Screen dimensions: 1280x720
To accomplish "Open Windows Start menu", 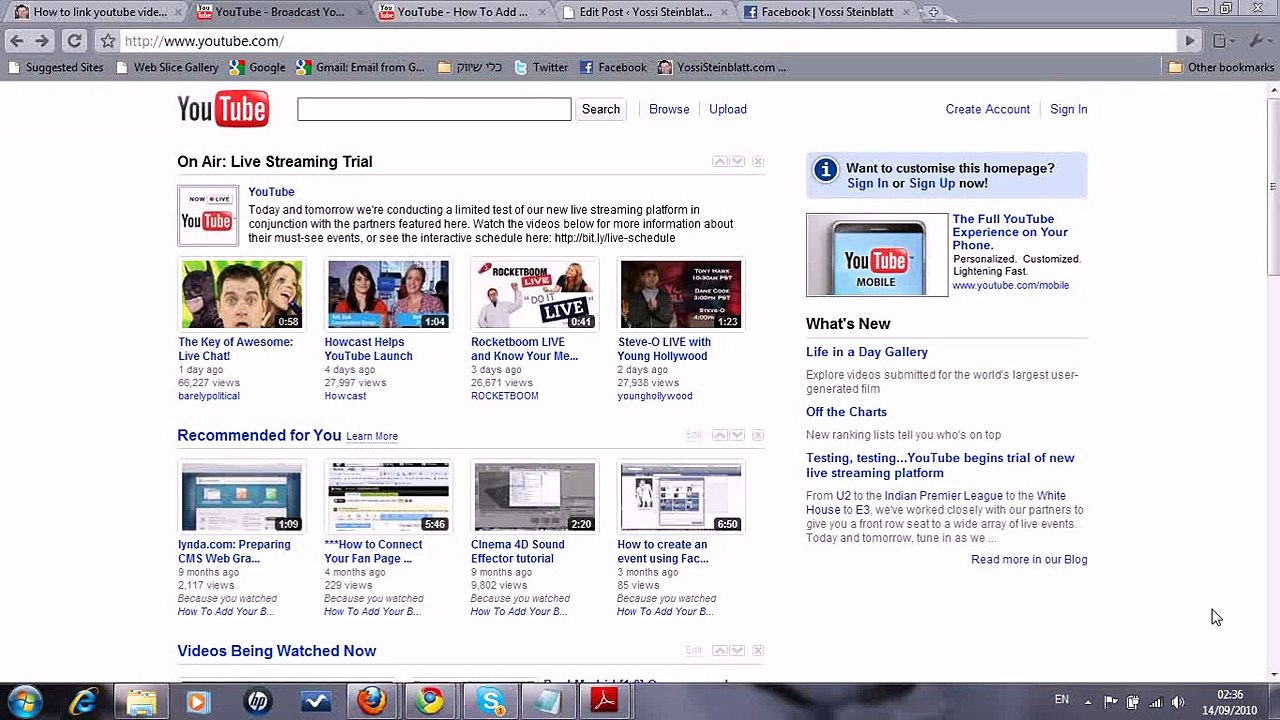I will (x=25, y=700).
